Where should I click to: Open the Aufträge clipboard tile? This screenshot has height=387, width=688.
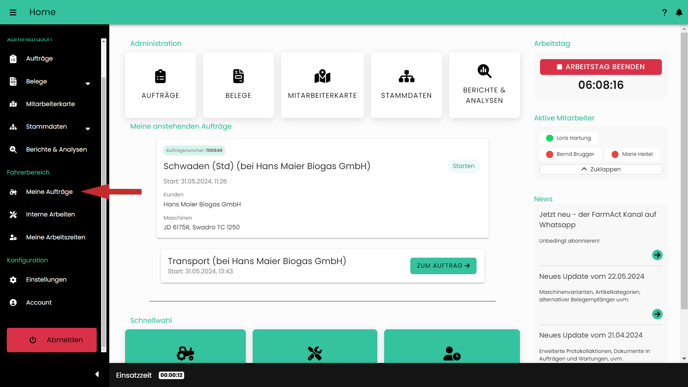click(161, 85)
